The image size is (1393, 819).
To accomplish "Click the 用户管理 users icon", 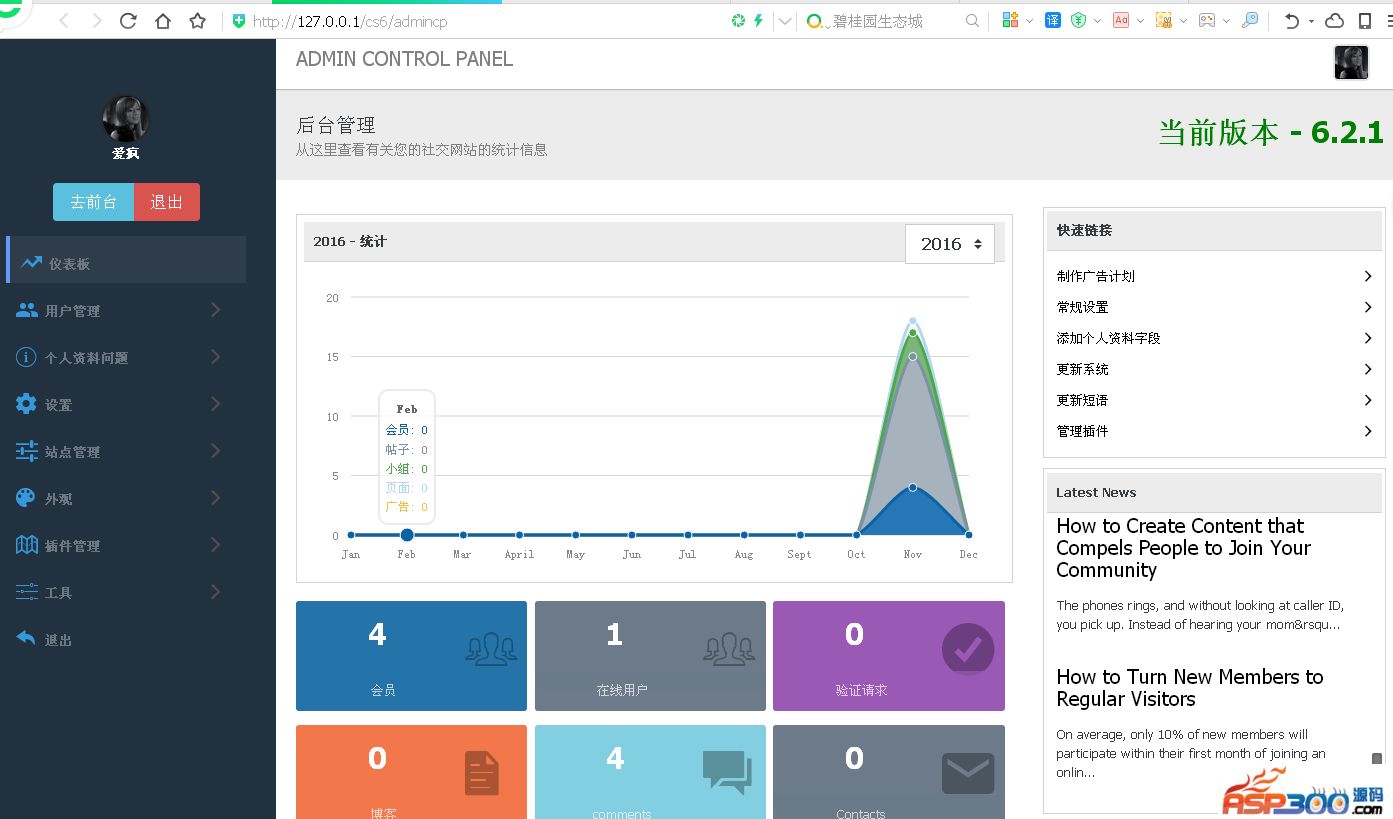I will pyautogui.click(x=27, y=310).
